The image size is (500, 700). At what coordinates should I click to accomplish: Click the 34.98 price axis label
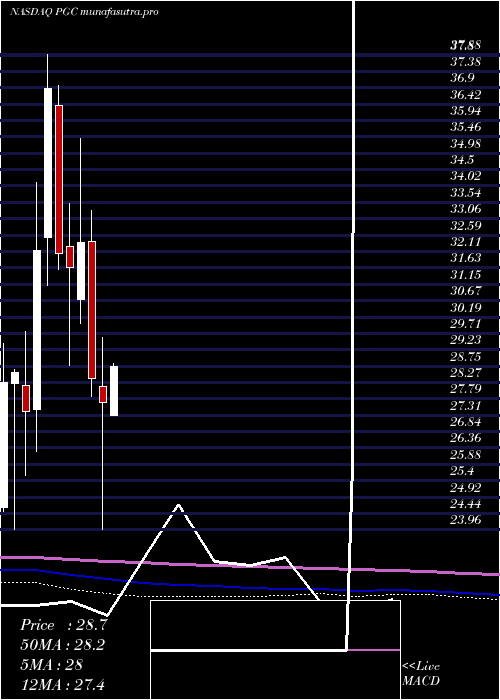[465, 143]
